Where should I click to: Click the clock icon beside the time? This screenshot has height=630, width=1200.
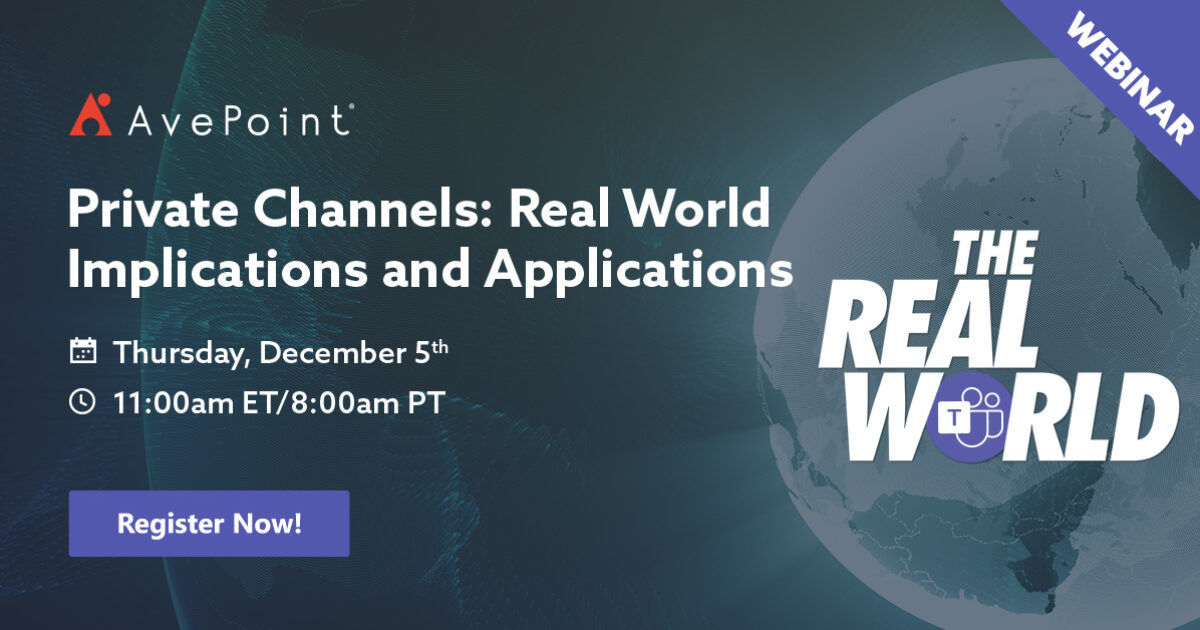coord(83,399)
